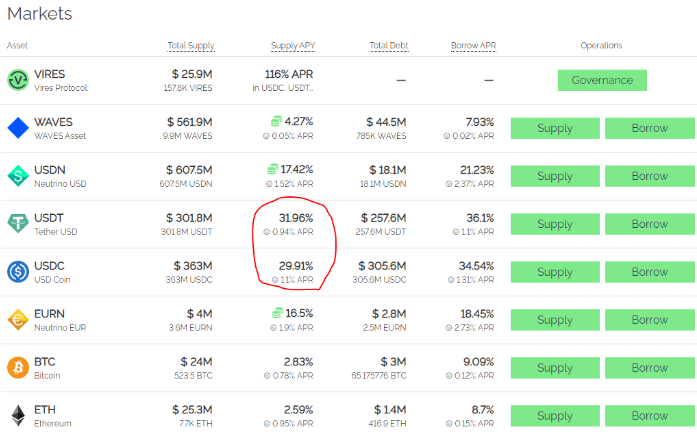697x436 pixels.
Task: Borrow BTC
Action: (649, 368)
